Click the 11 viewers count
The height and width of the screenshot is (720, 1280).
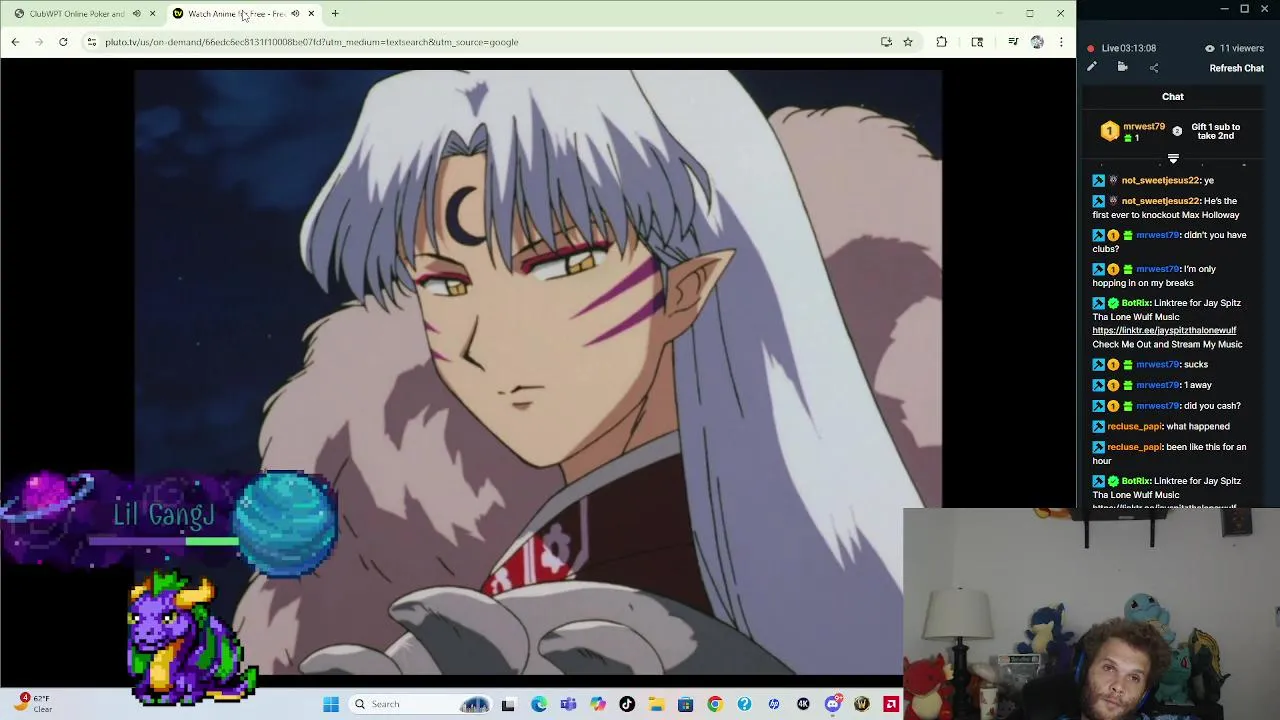[x=1235, y=48]
